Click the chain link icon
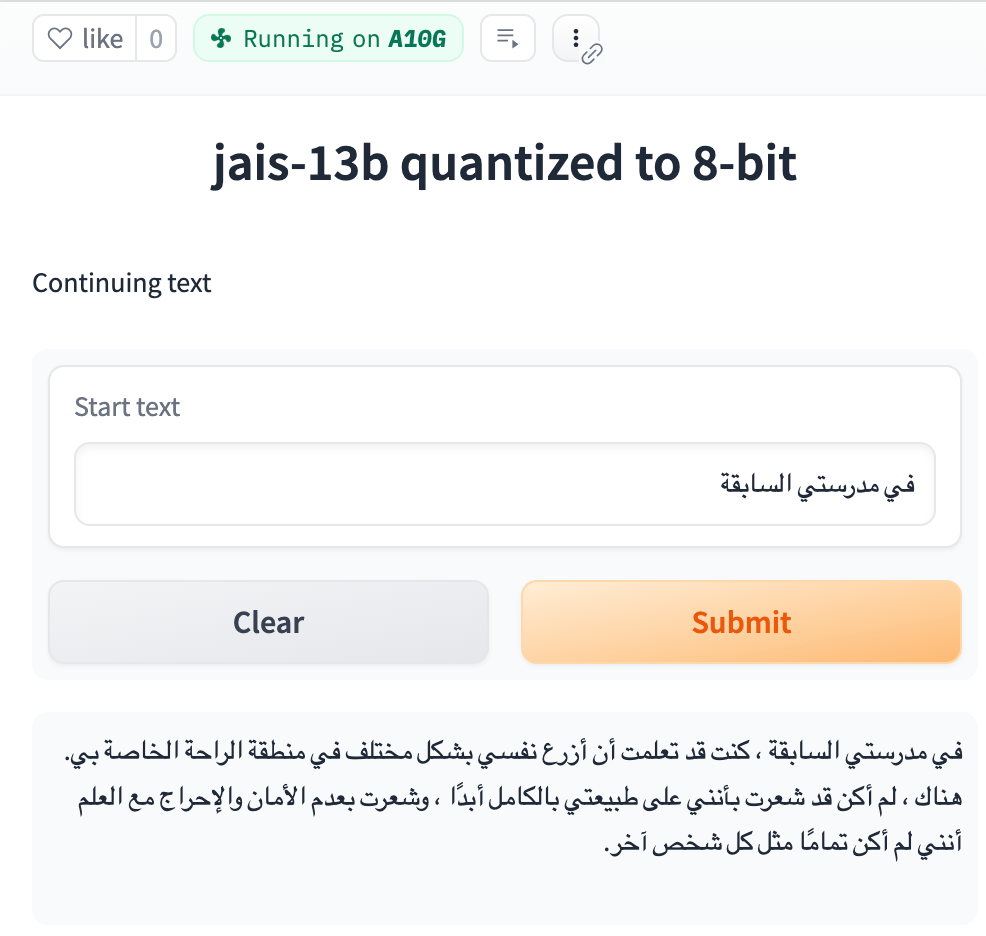 592,54
